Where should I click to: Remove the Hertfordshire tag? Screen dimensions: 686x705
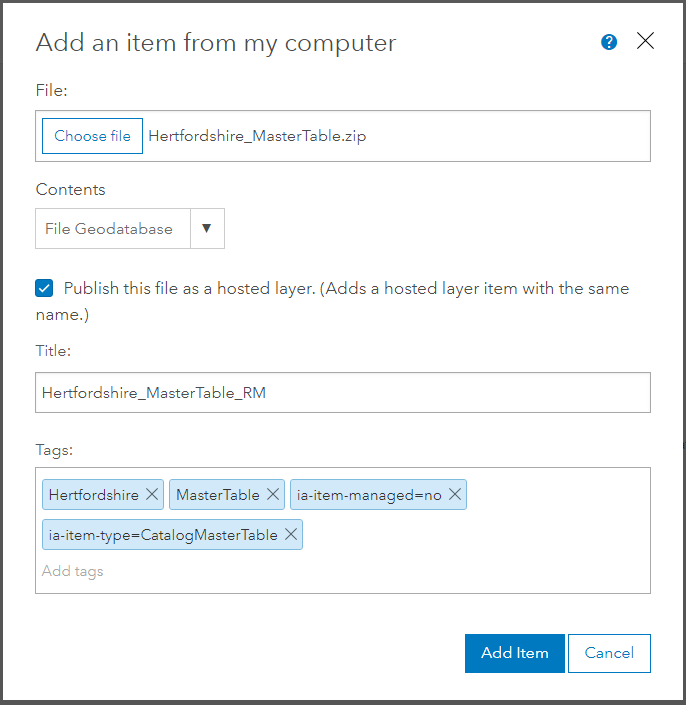pos(152,495)
